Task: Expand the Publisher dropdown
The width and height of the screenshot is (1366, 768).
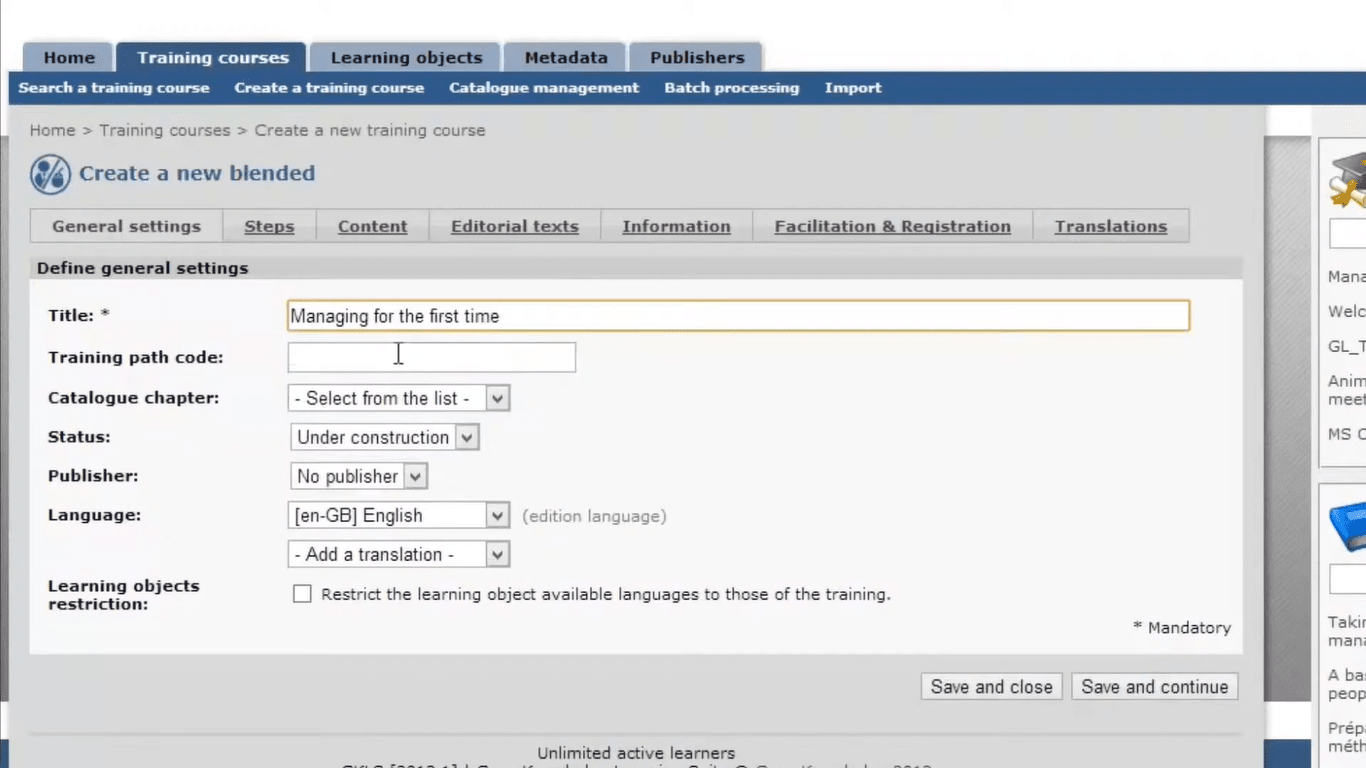Action: (414, 476)
